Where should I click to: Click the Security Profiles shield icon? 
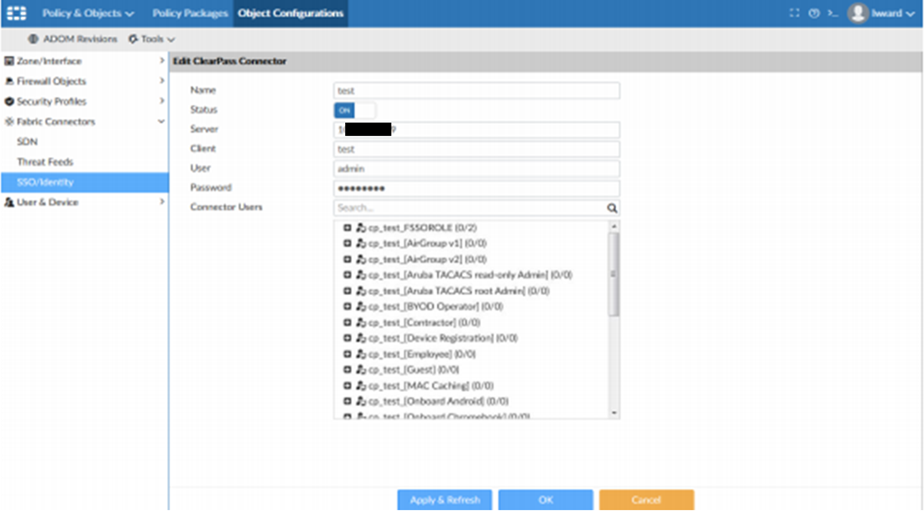tap(9, 101)
